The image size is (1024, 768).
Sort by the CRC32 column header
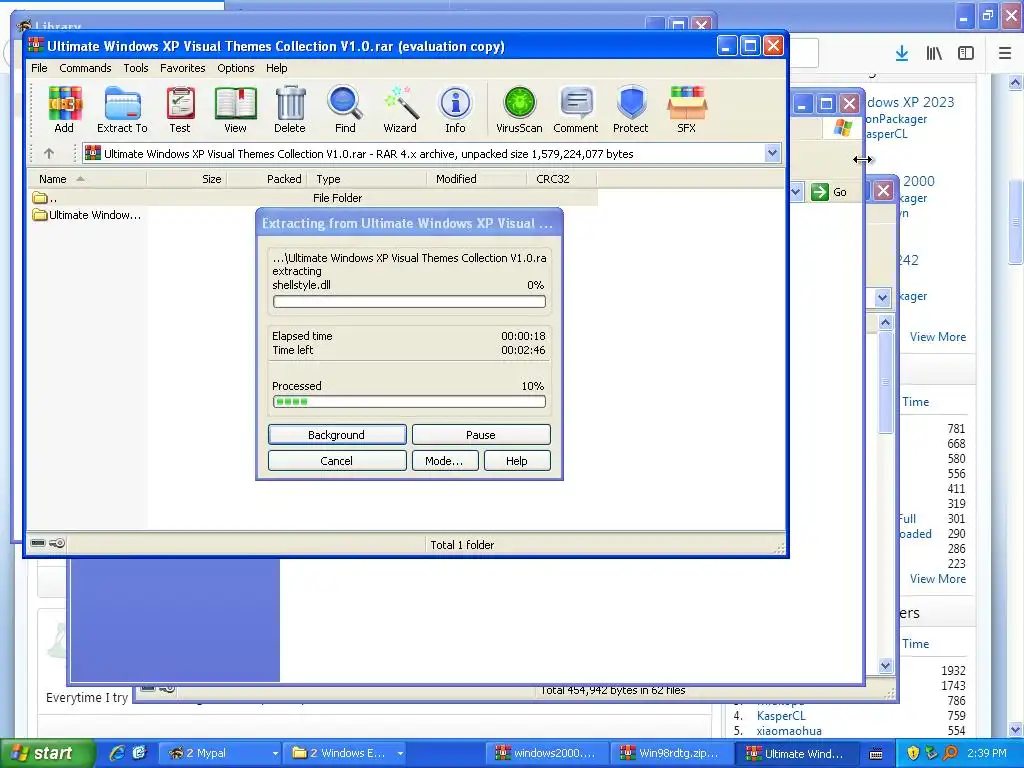pos(562,179)
